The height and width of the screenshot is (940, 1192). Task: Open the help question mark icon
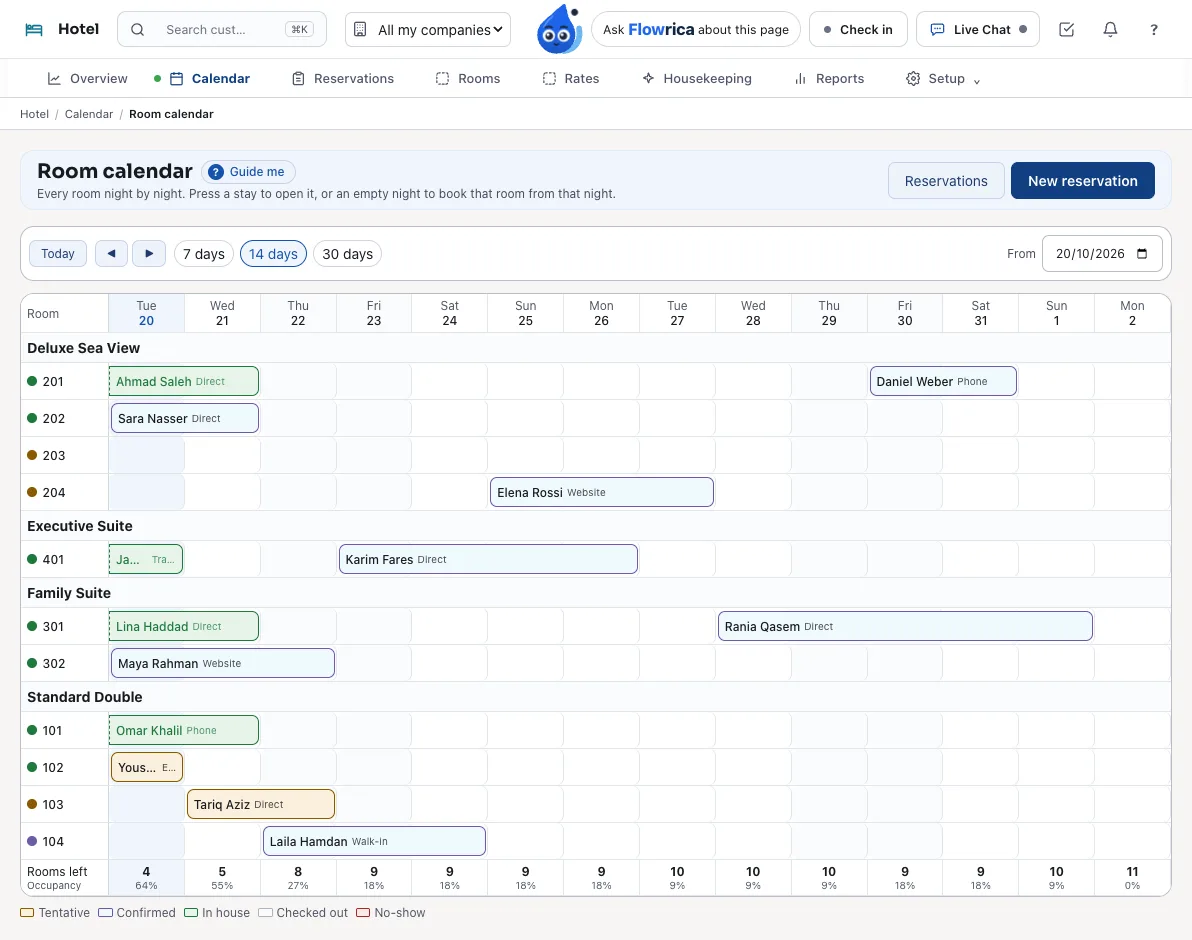[1154, 30]
